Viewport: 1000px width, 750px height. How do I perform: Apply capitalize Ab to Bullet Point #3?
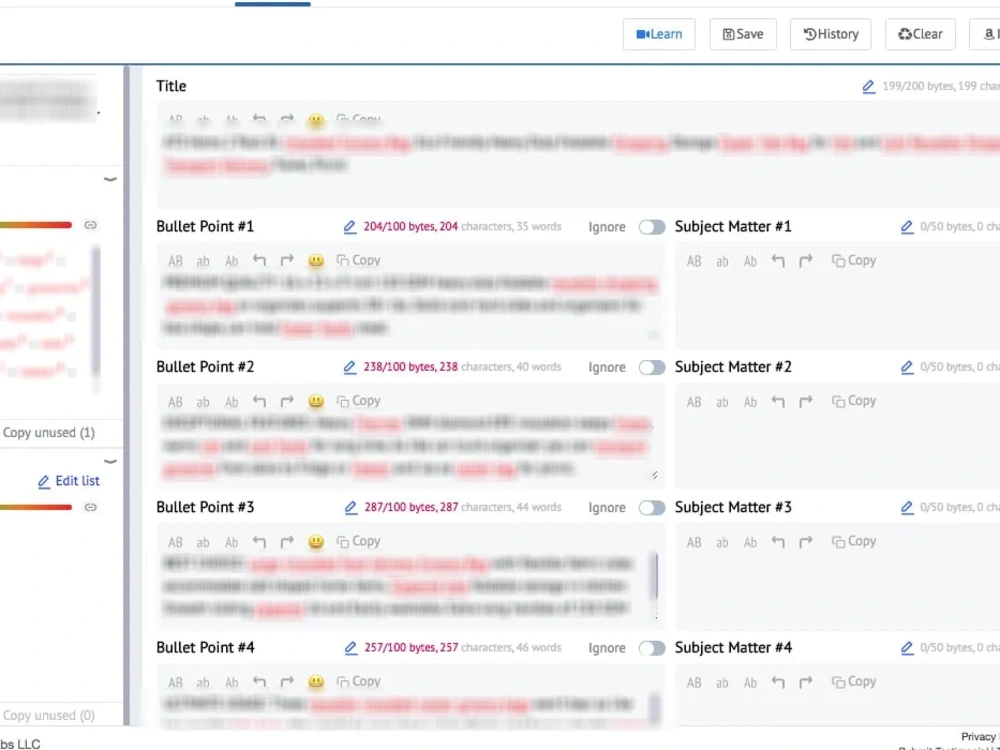[232, 541]
